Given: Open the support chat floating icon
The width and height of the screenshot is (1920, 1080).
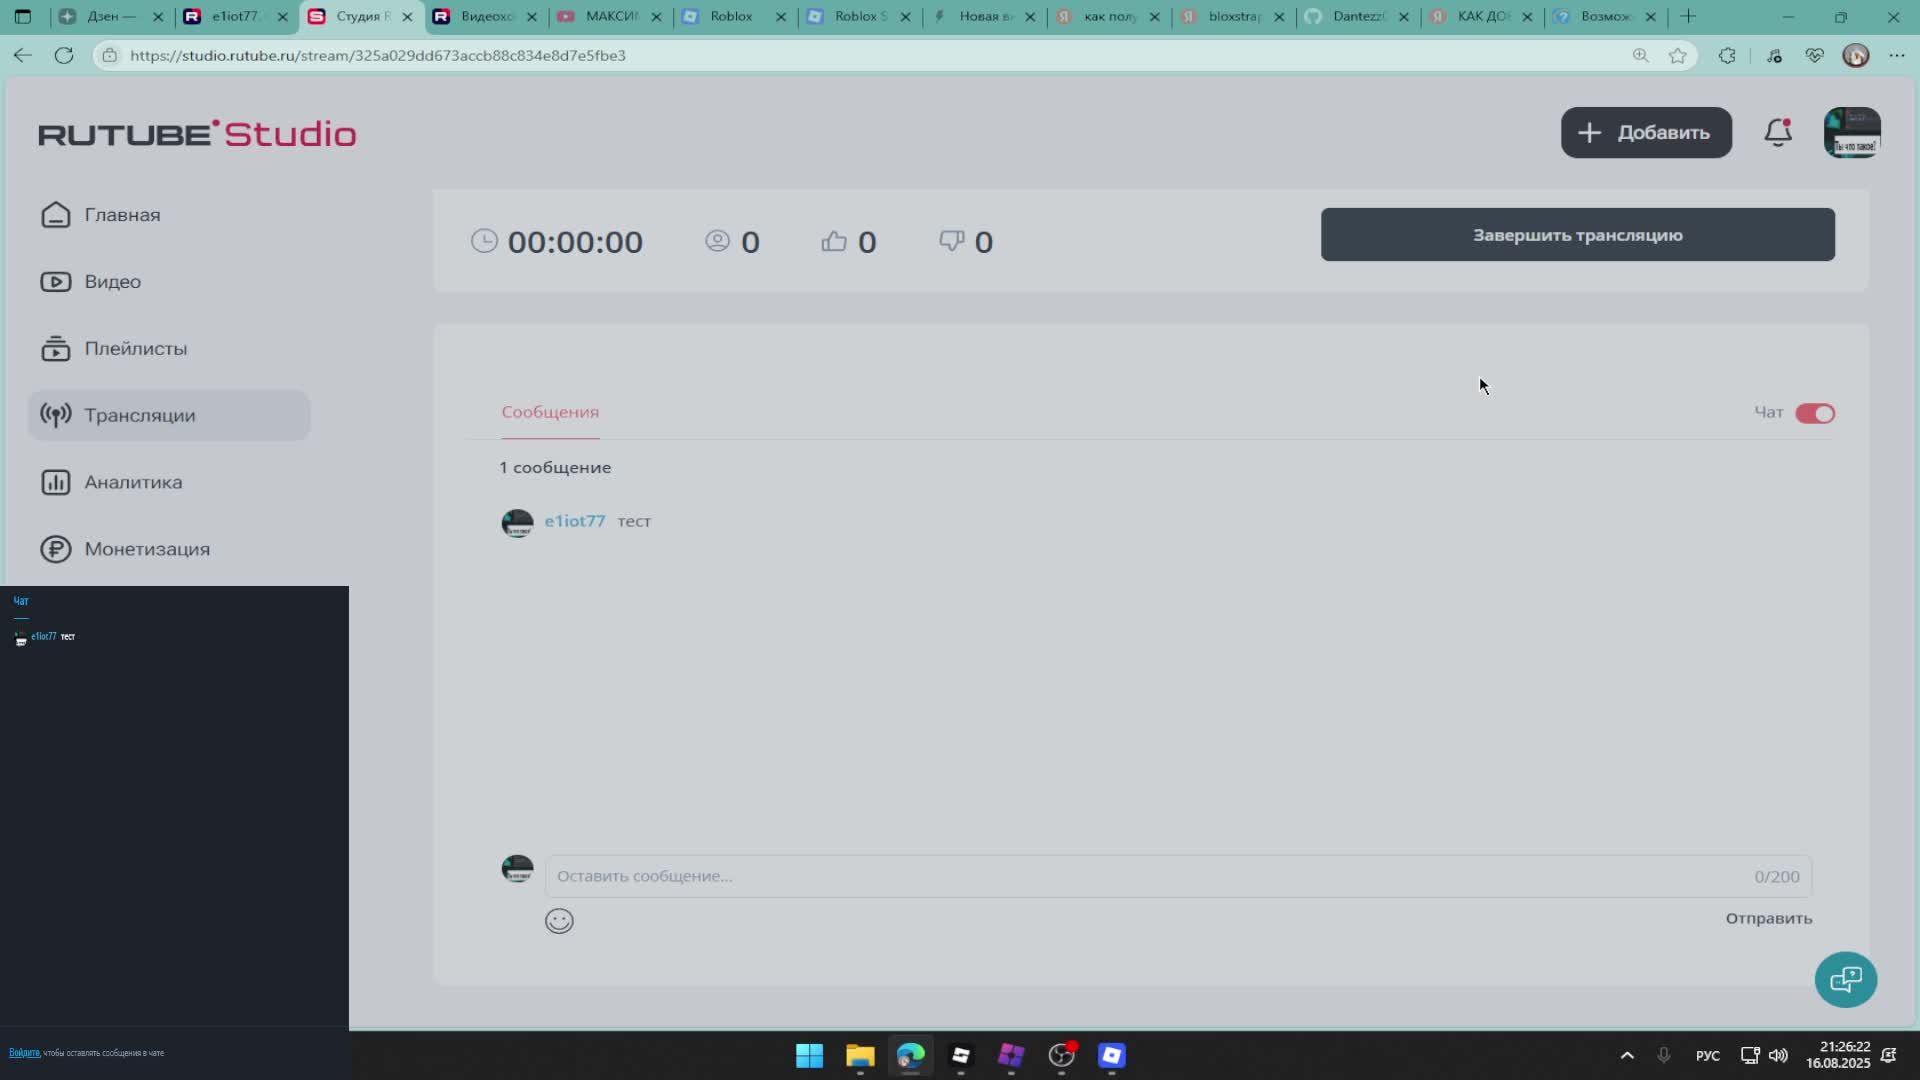Looking at the screenshot, I should click(x=1845, y=979).
